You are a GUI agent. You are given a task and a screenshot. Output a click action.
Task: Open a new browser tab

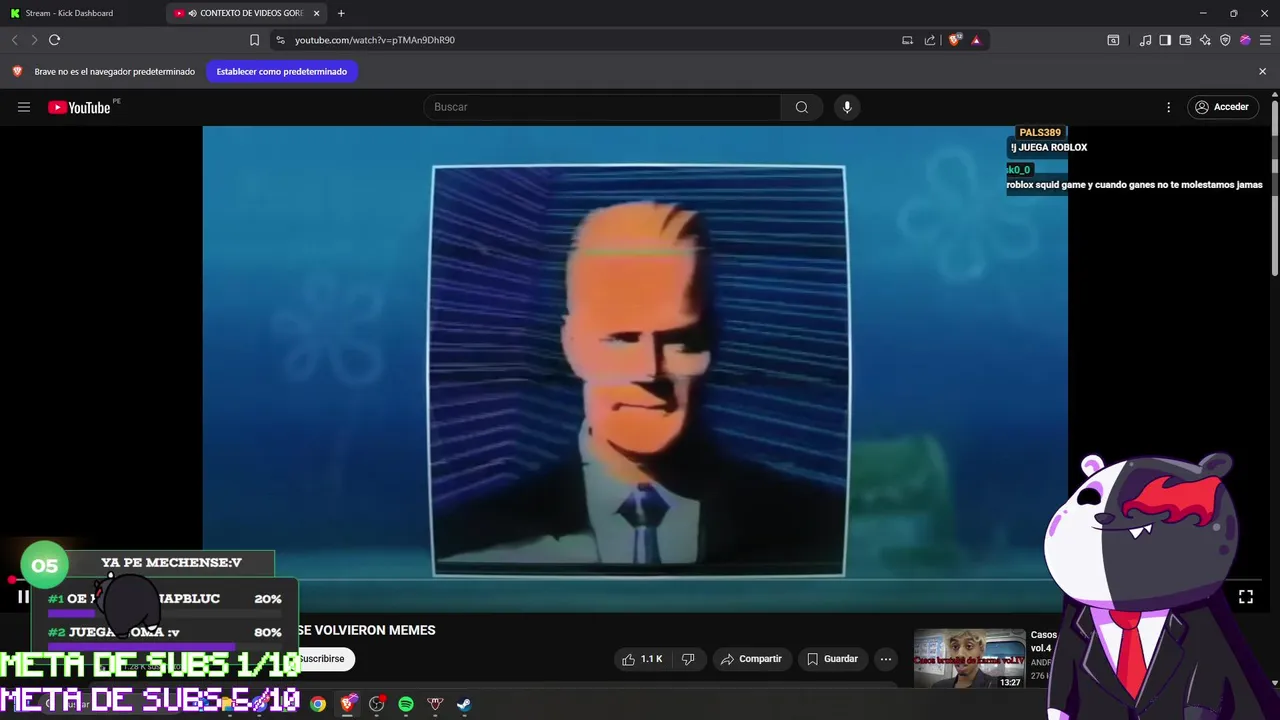tap(341, 13)
